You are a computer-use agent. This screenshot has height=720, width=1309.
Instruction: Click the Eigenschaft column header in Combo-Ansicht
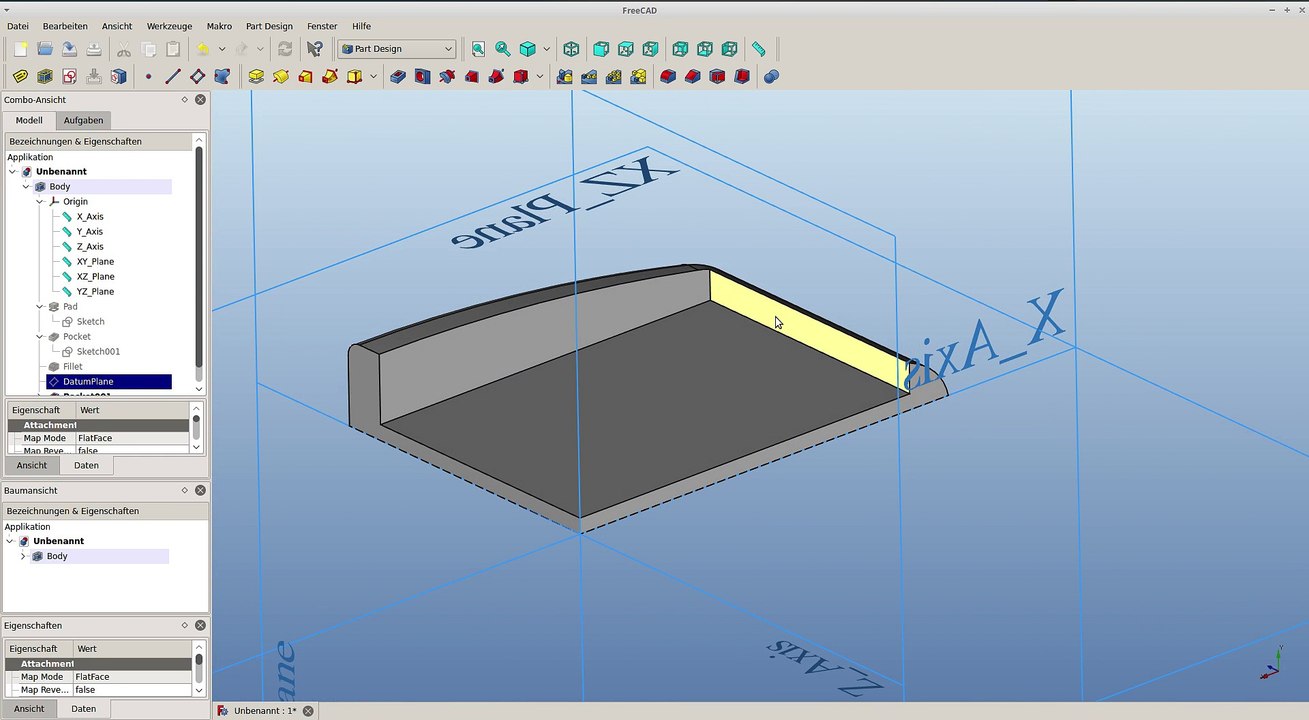(36, 410)
